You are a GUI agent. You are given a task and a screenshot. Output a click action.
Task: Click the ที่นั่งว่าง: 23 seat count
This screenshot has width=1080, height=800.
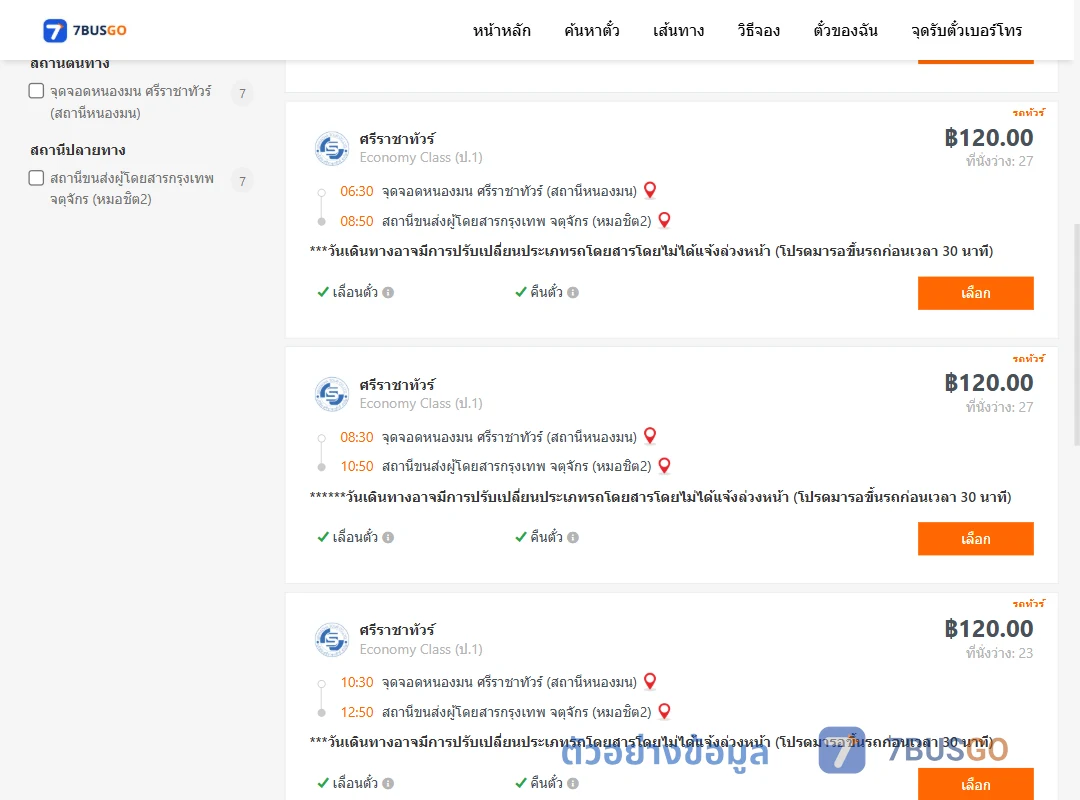click(999, 653)
